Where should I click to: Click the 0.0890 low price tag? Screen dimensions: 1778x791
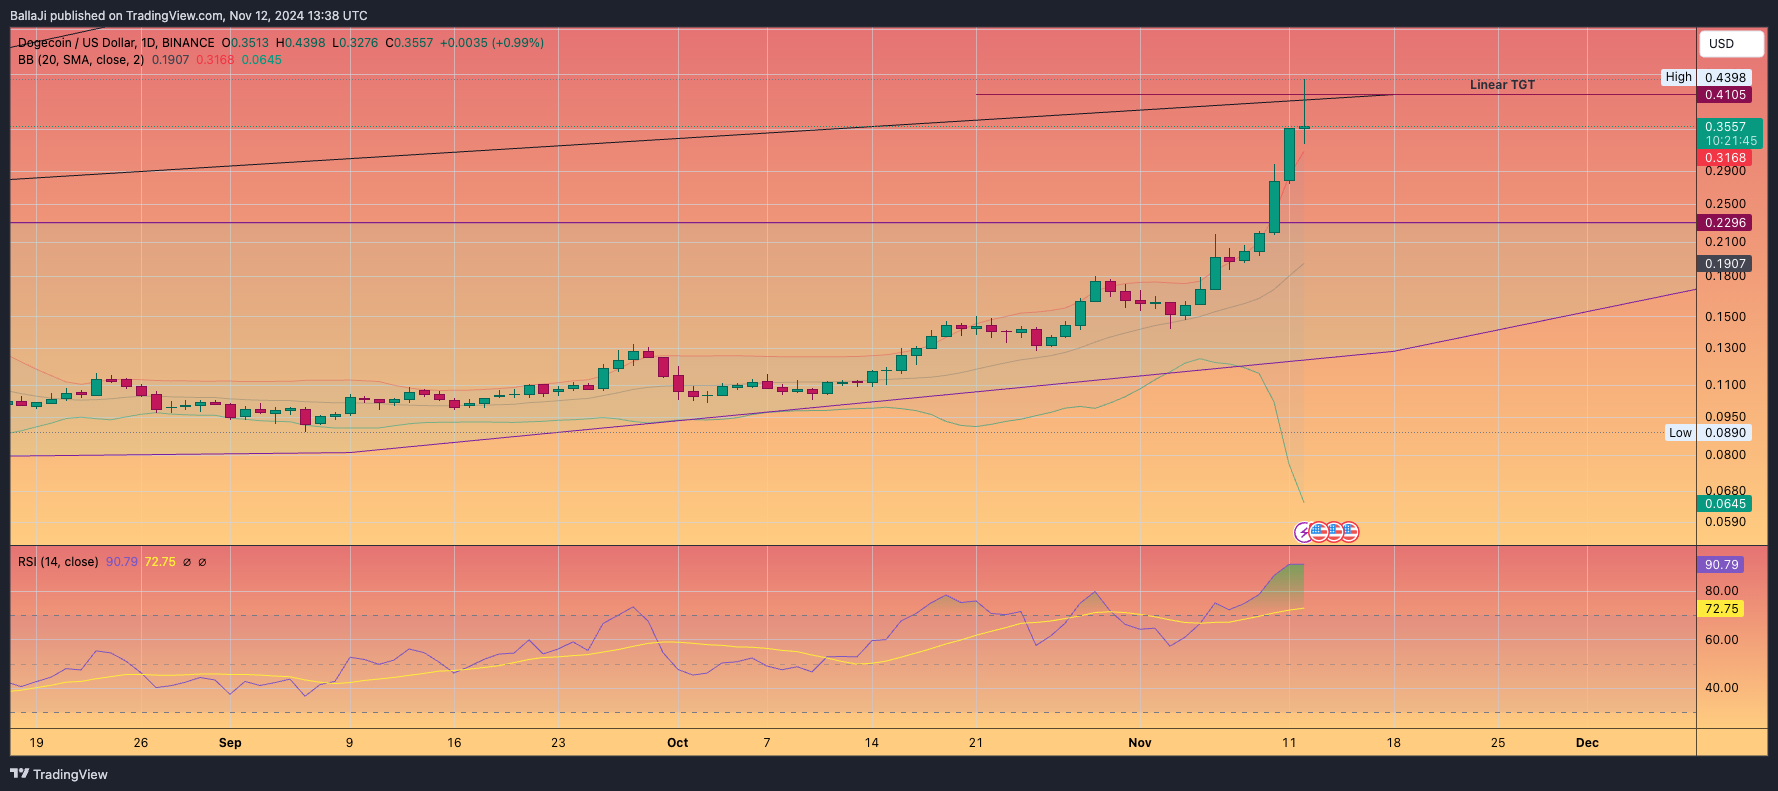(x=1725, y=433)
